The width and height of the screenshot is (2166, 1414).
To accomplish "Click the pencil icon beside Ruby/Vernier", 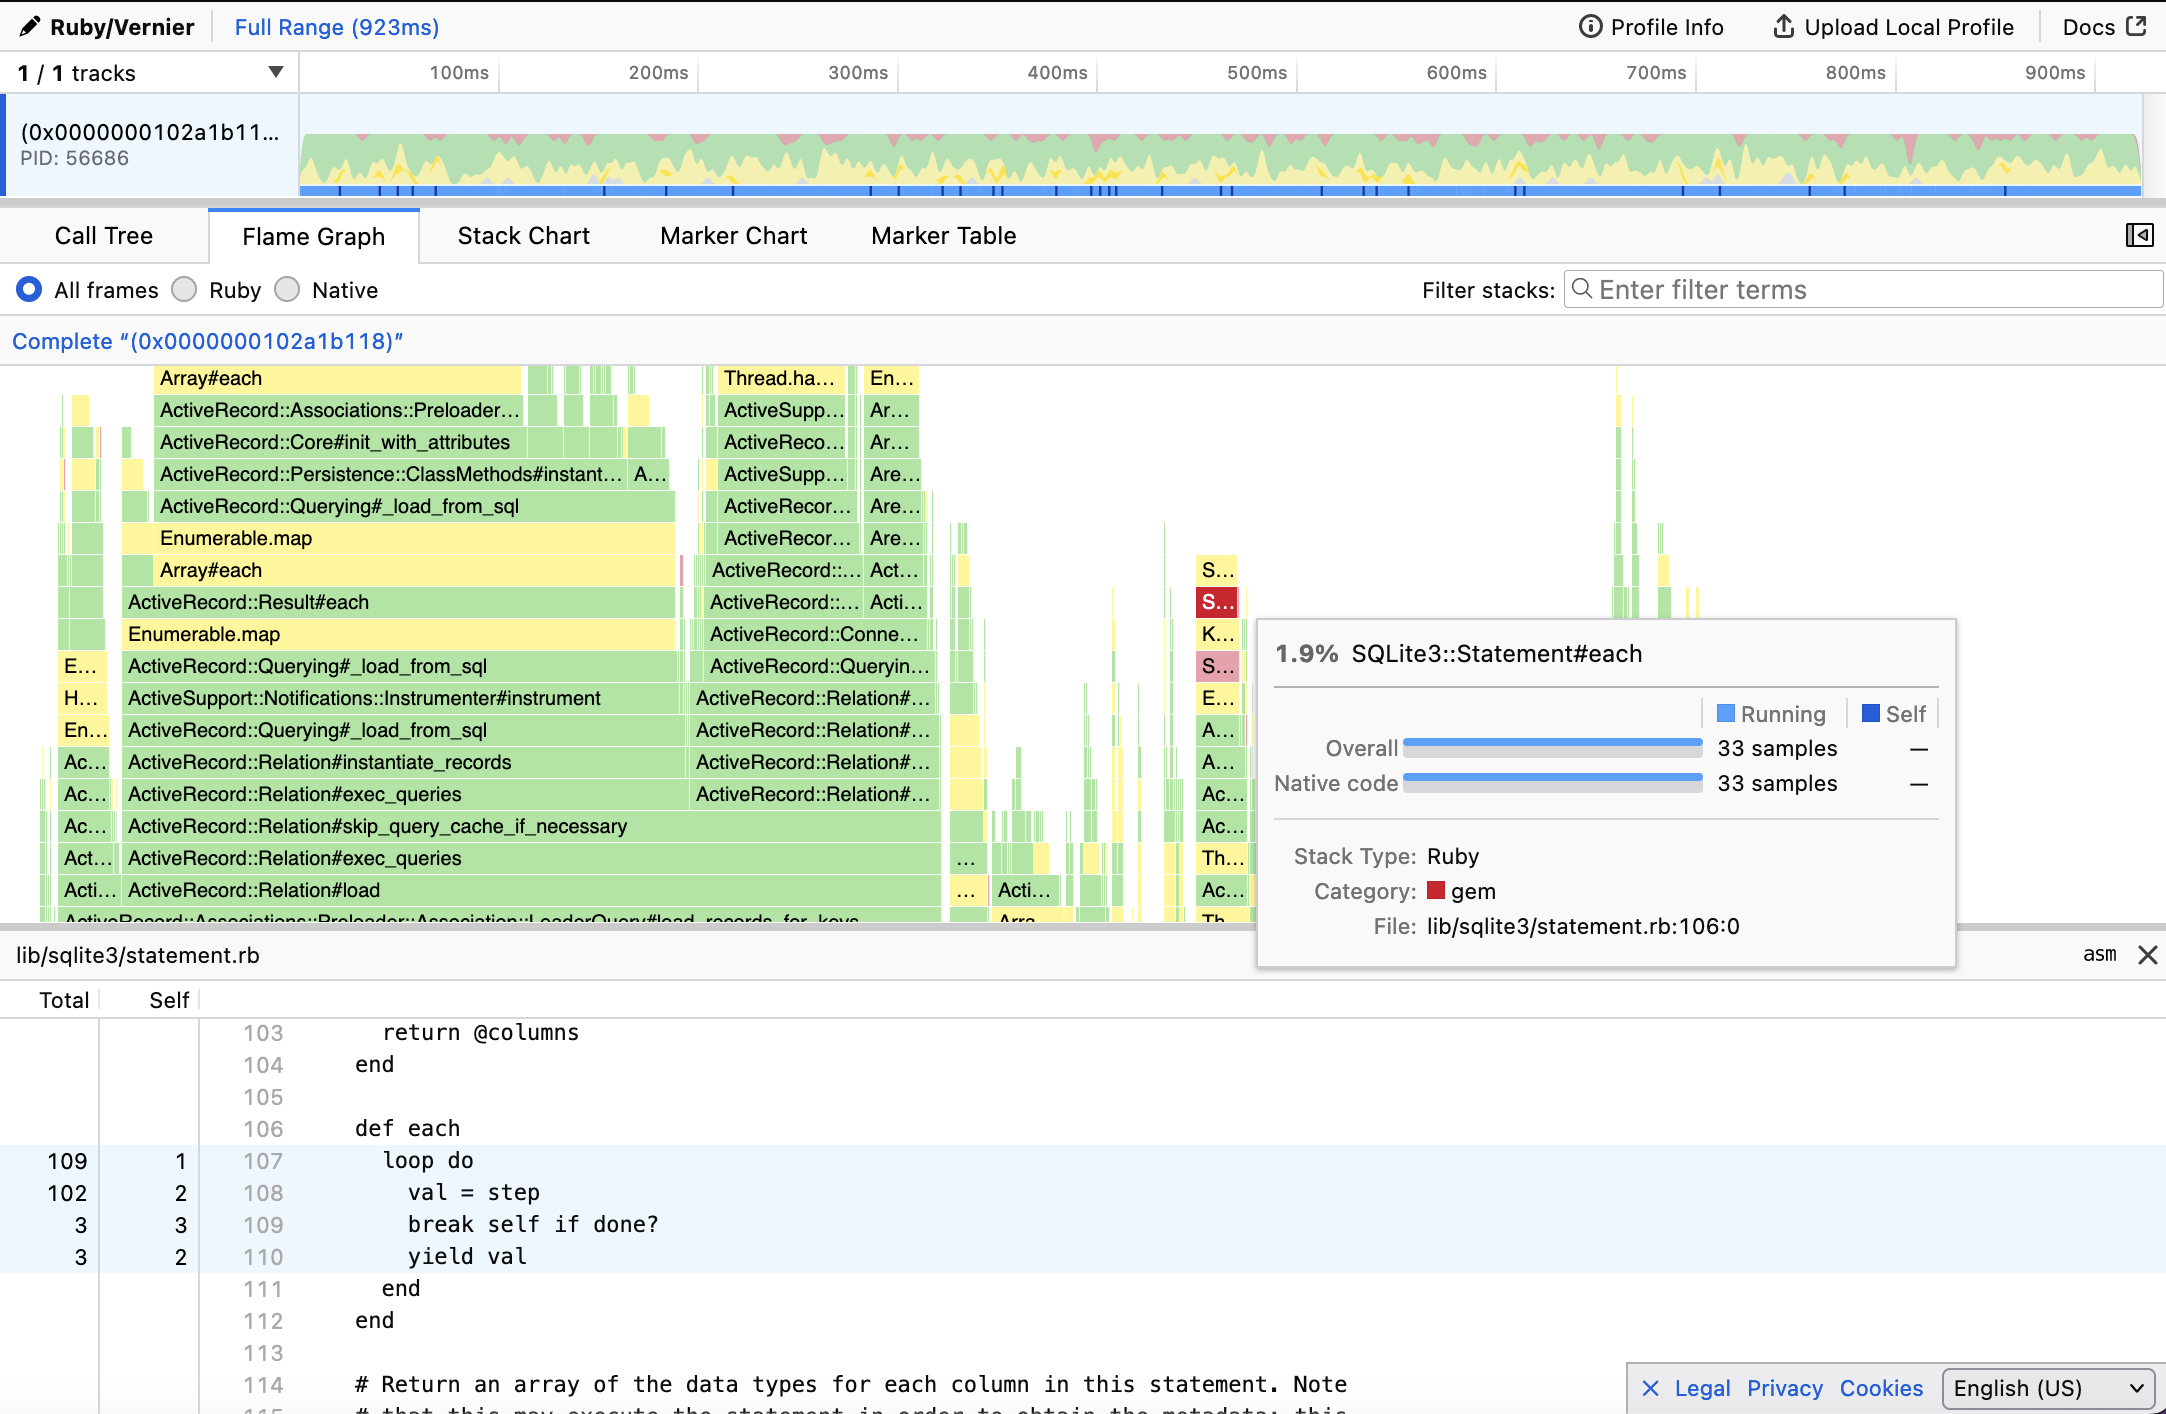I will click(x=30, y=27).
